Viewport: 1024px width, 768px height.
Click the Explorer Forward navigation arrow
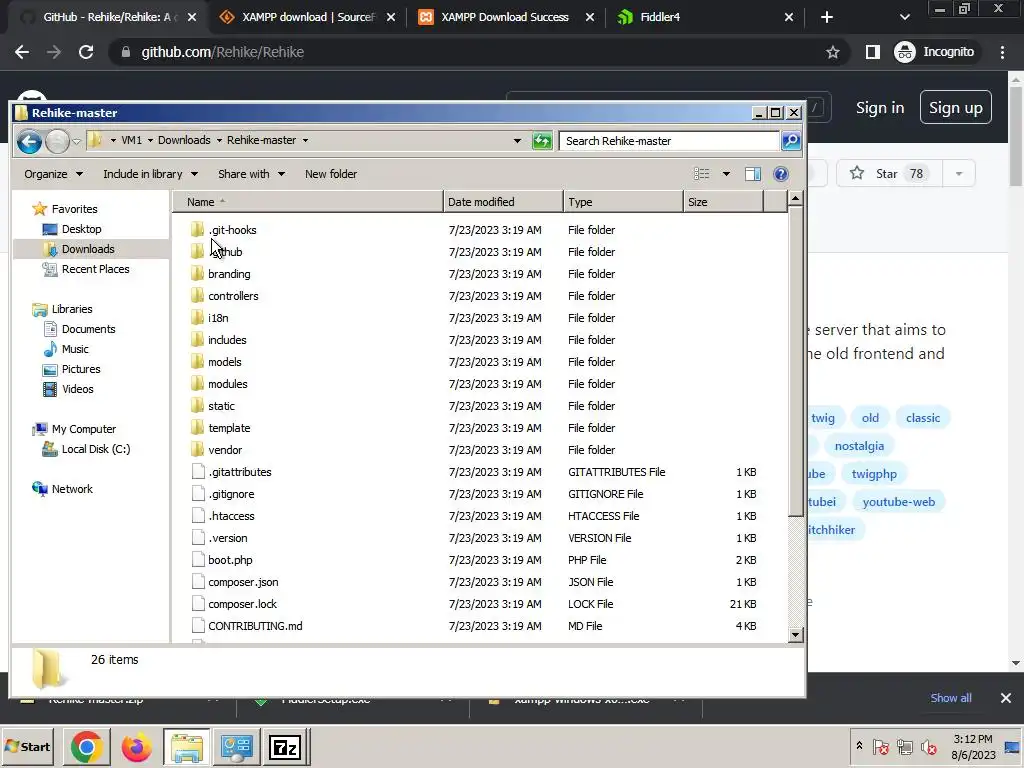click(57, 141)
